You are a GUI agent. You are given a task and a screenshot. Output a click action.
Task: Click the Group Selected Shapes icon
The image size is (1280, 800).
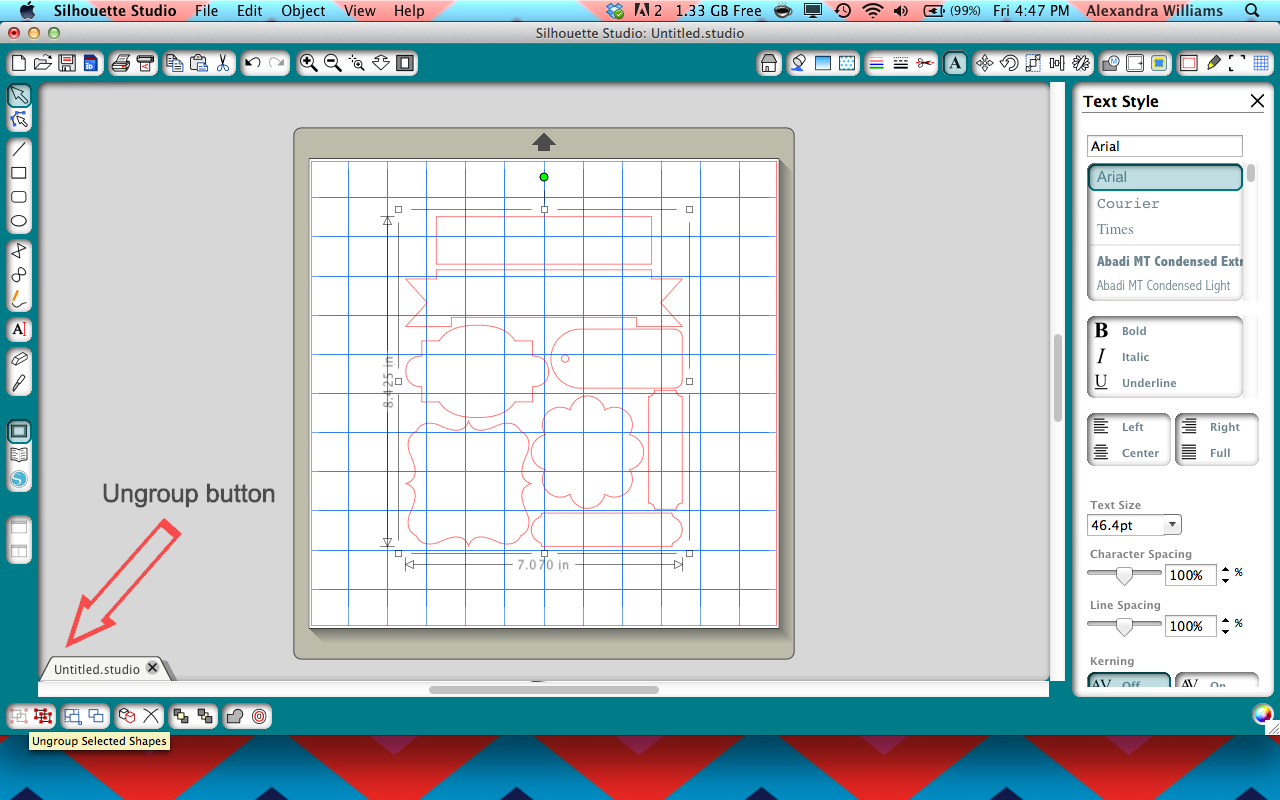click(x=19, y=716)
